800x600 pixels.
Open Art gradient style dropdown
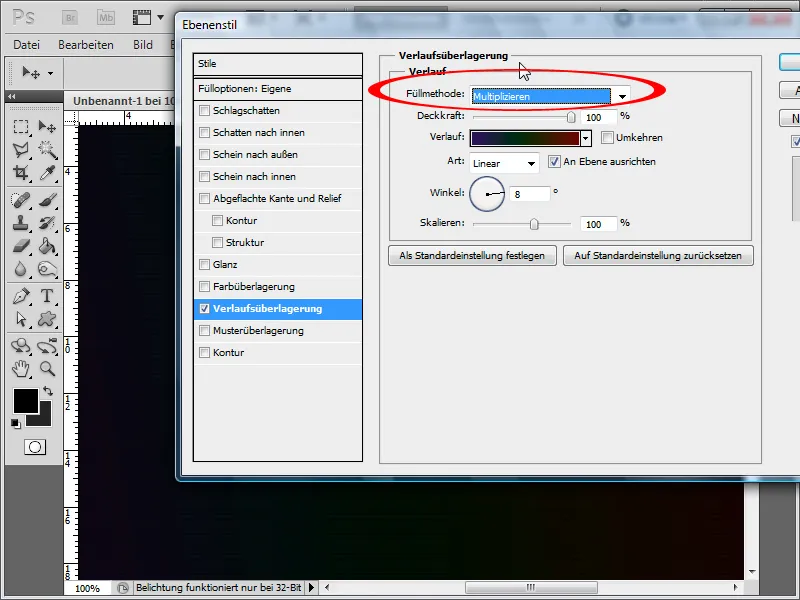click(504, 164)
